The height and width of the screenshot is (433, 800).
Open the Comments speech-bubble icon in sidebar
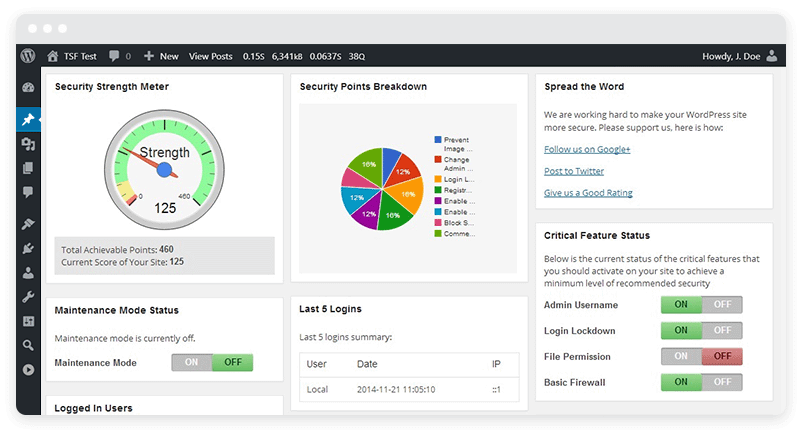(x=28, y=192)
